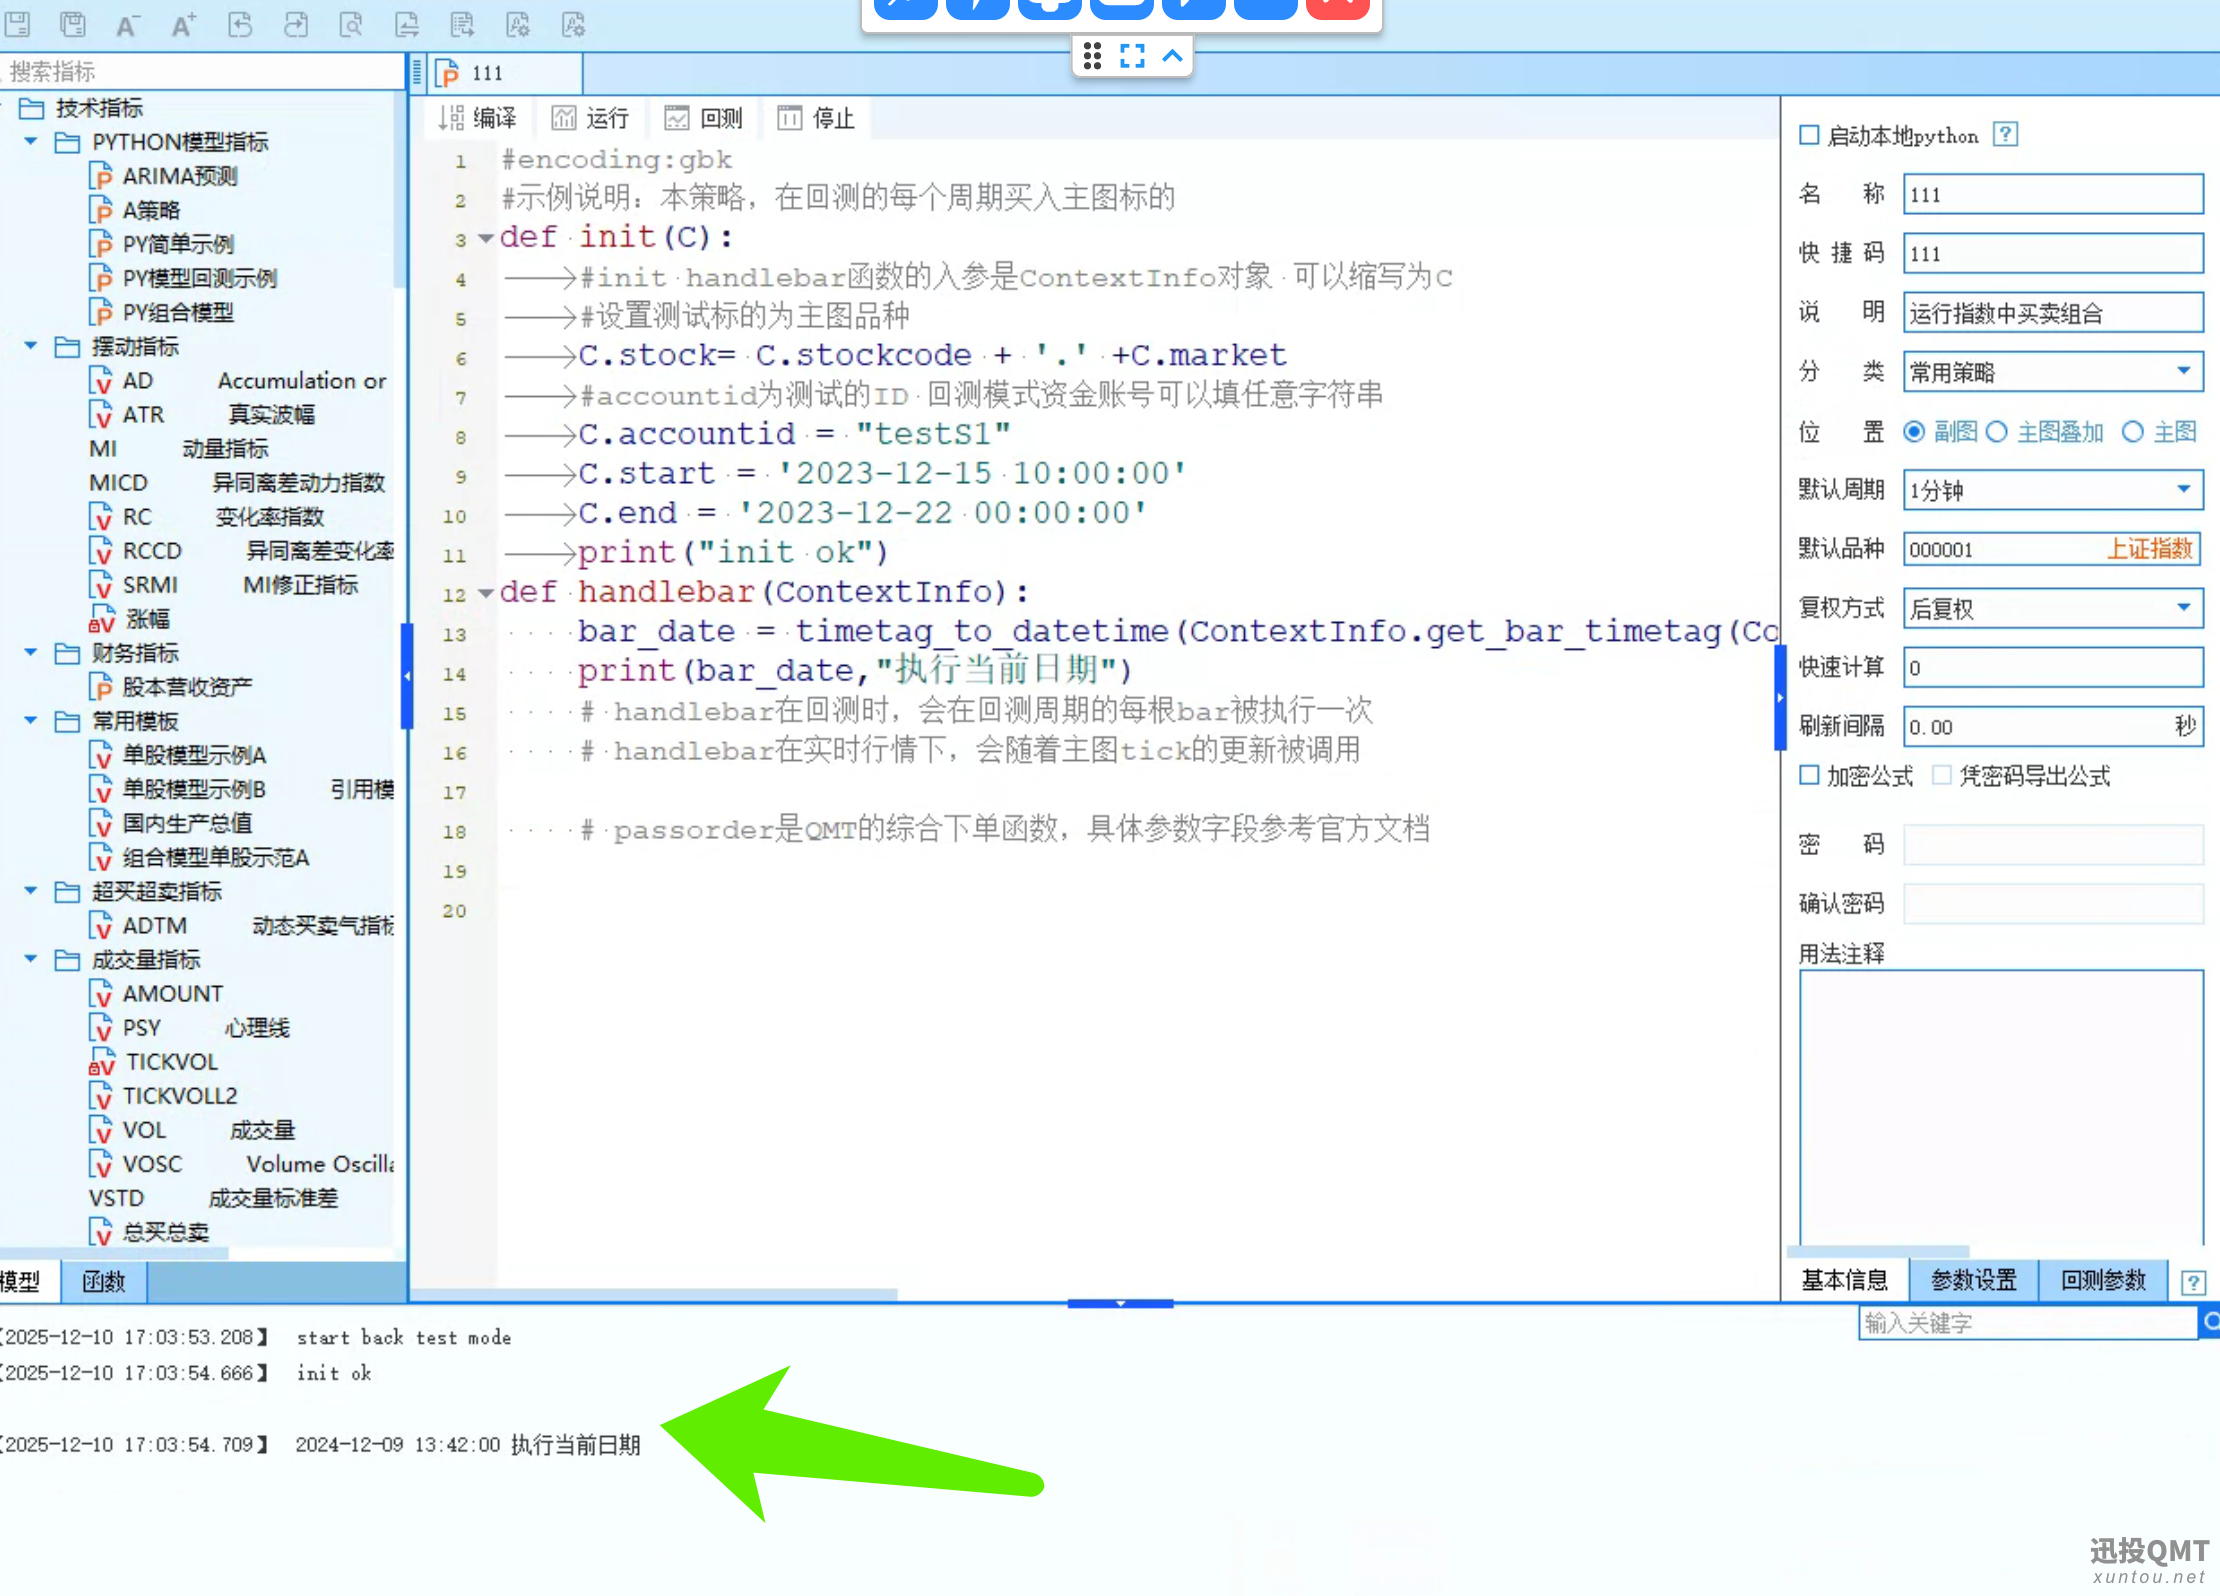Switch to the 回测参数 tab

[2102, 1280]
